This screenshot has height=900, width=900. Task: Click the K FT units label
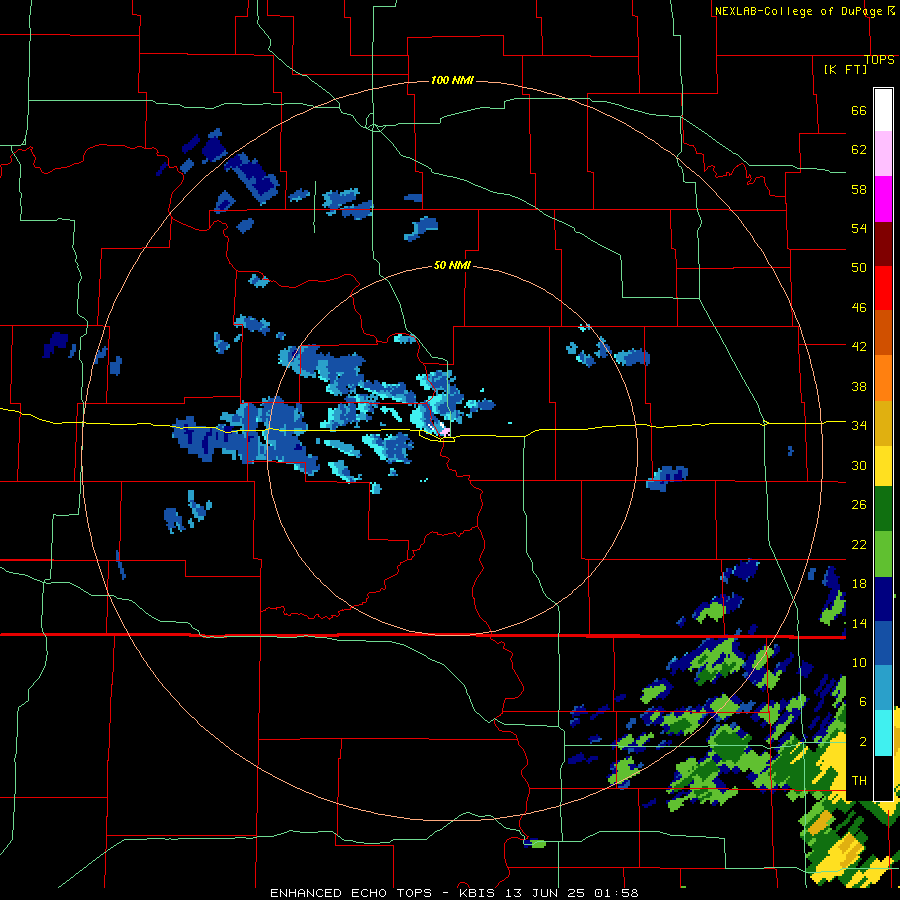pos(845,69)
